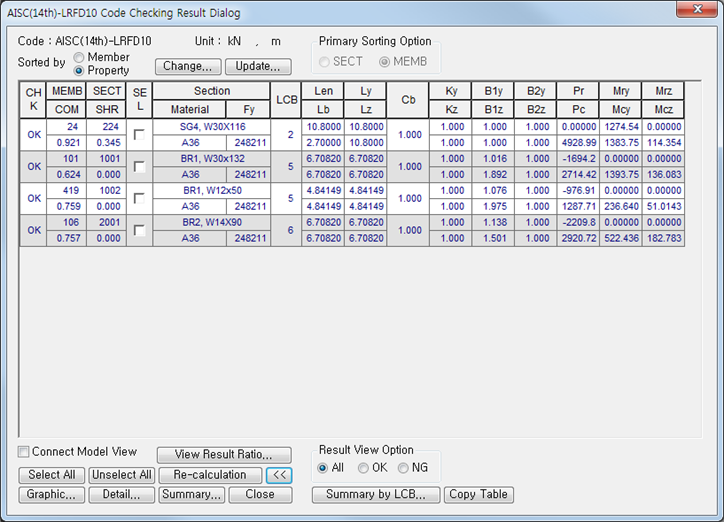The width and height of the screenshot is (724, 522).
Task: Open Summary by LCB...
Action: (x=376, y=494)
